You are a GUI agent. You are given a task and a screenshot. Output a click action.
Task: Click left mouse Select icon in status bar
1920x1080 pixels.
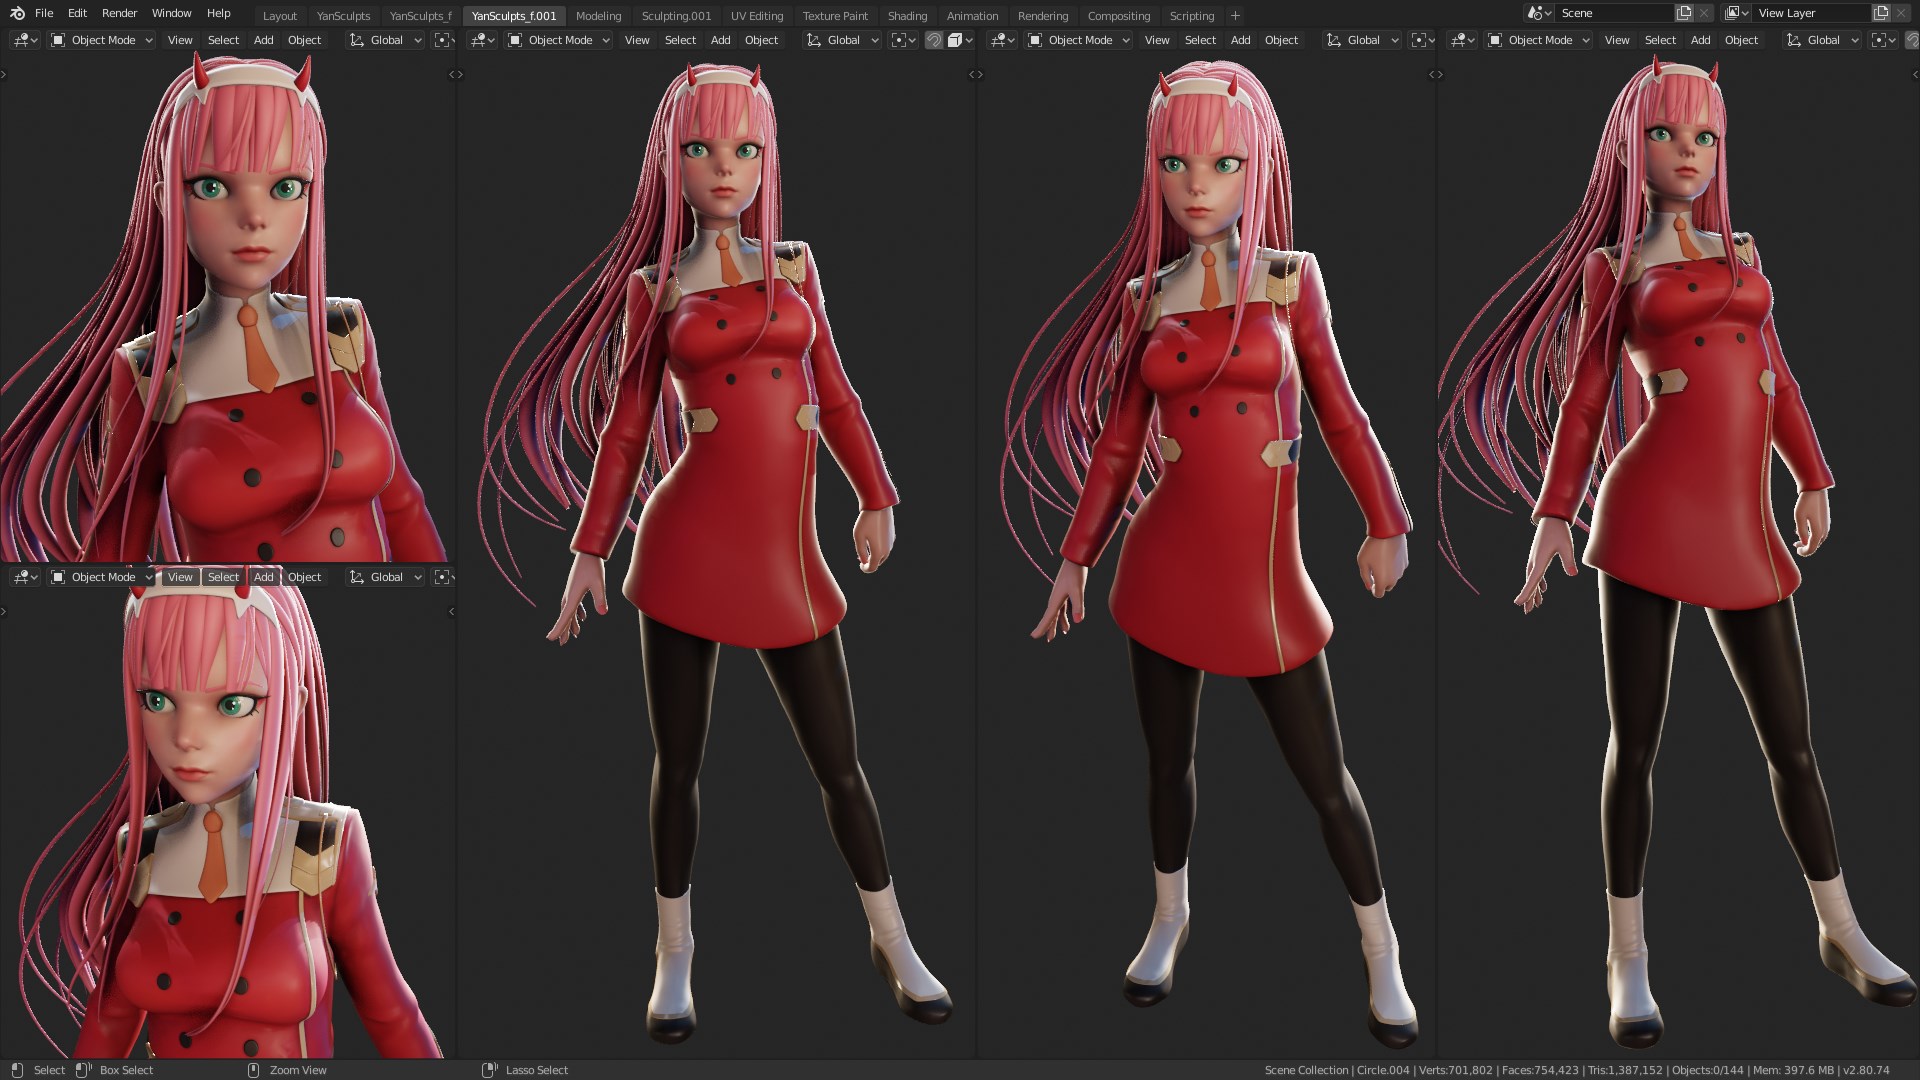tap(17, 1070)
